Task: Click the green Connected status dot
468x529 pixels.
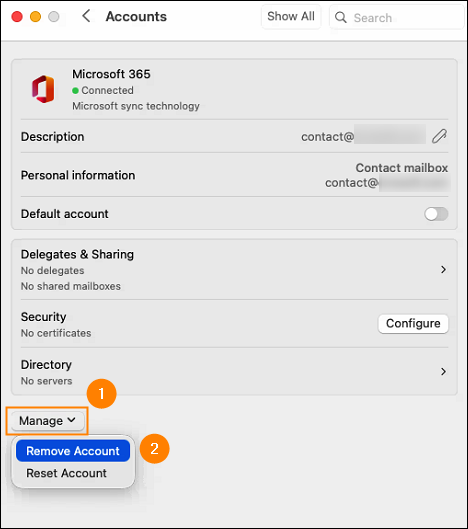Action: (x=75, y=90)
